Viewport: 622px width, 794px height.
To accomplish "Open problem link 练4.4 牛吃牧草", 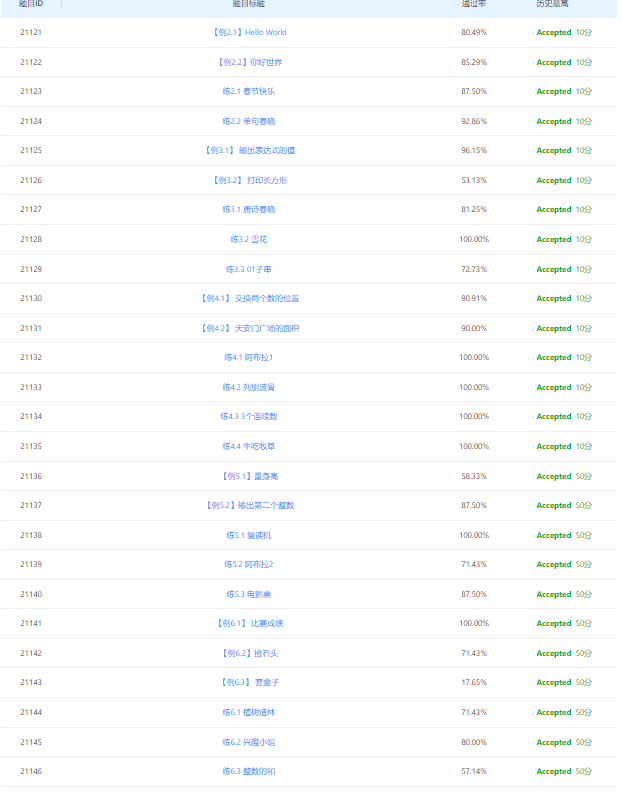I will (x=249, y=446).
